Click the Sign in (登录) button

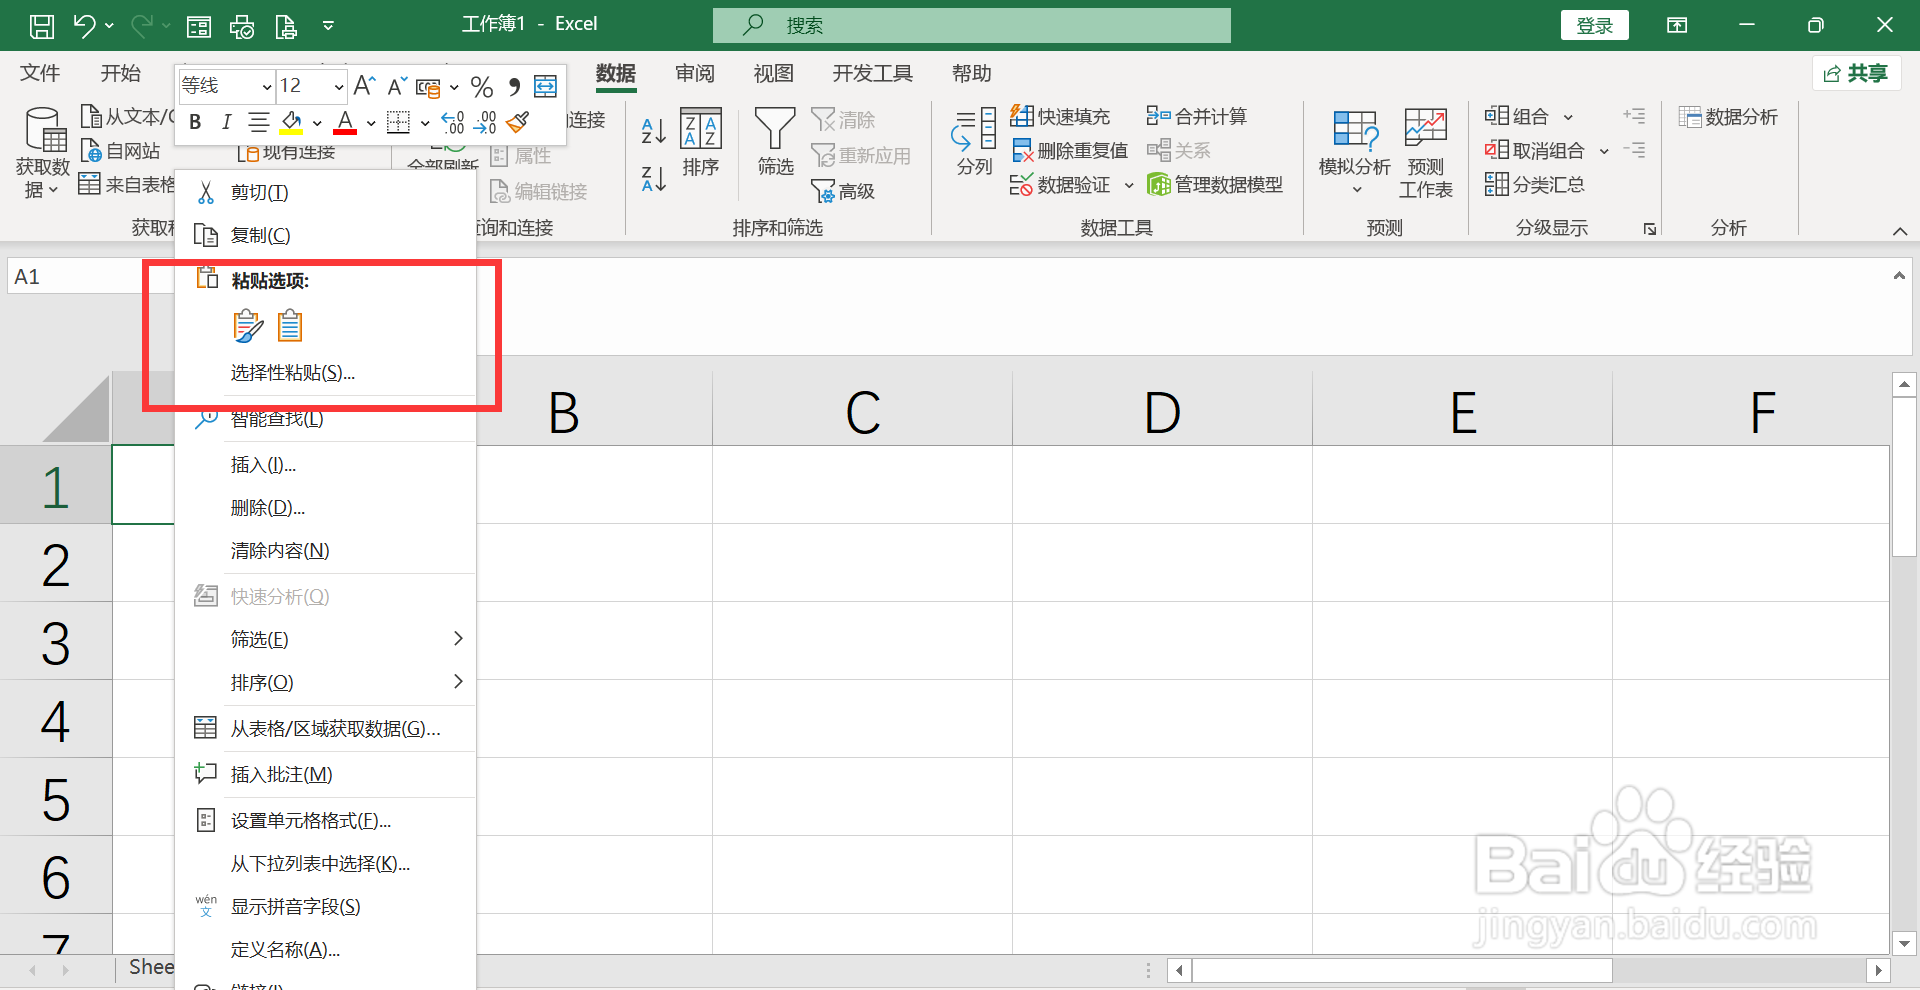point(1594,26)
